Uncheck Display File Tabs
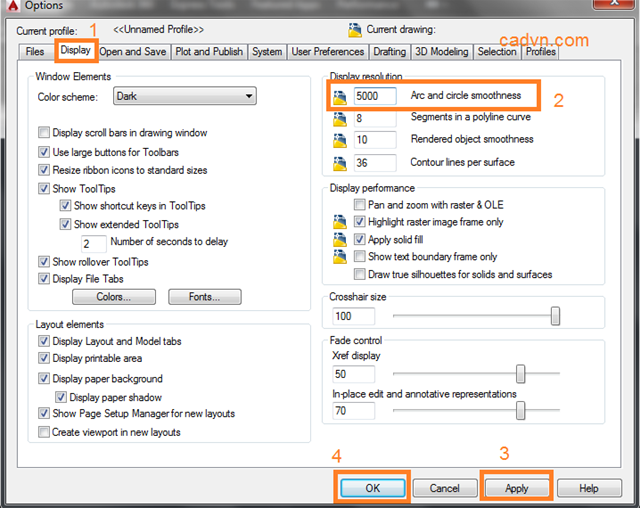The image size is (640, 508). click(x=44, y=279)
